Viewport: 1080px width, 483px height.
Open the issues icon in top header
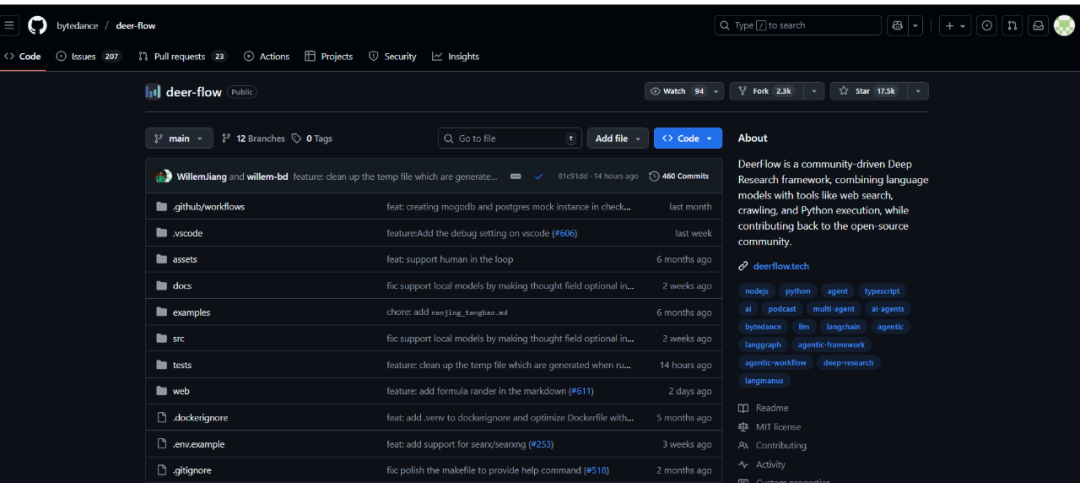(987, 25)
